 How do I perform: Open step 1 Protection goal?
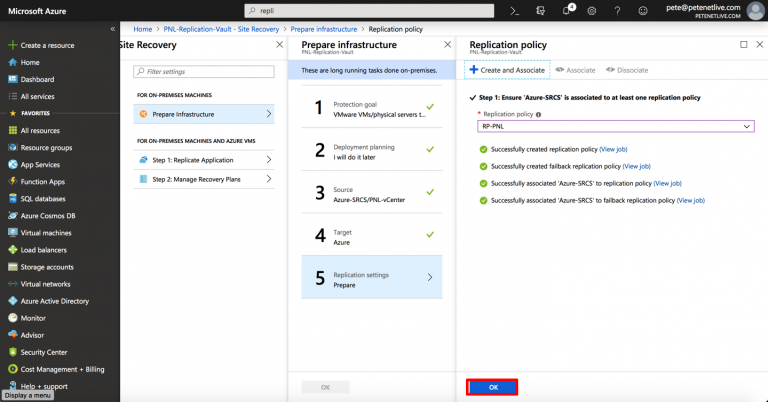click(372, 107)
